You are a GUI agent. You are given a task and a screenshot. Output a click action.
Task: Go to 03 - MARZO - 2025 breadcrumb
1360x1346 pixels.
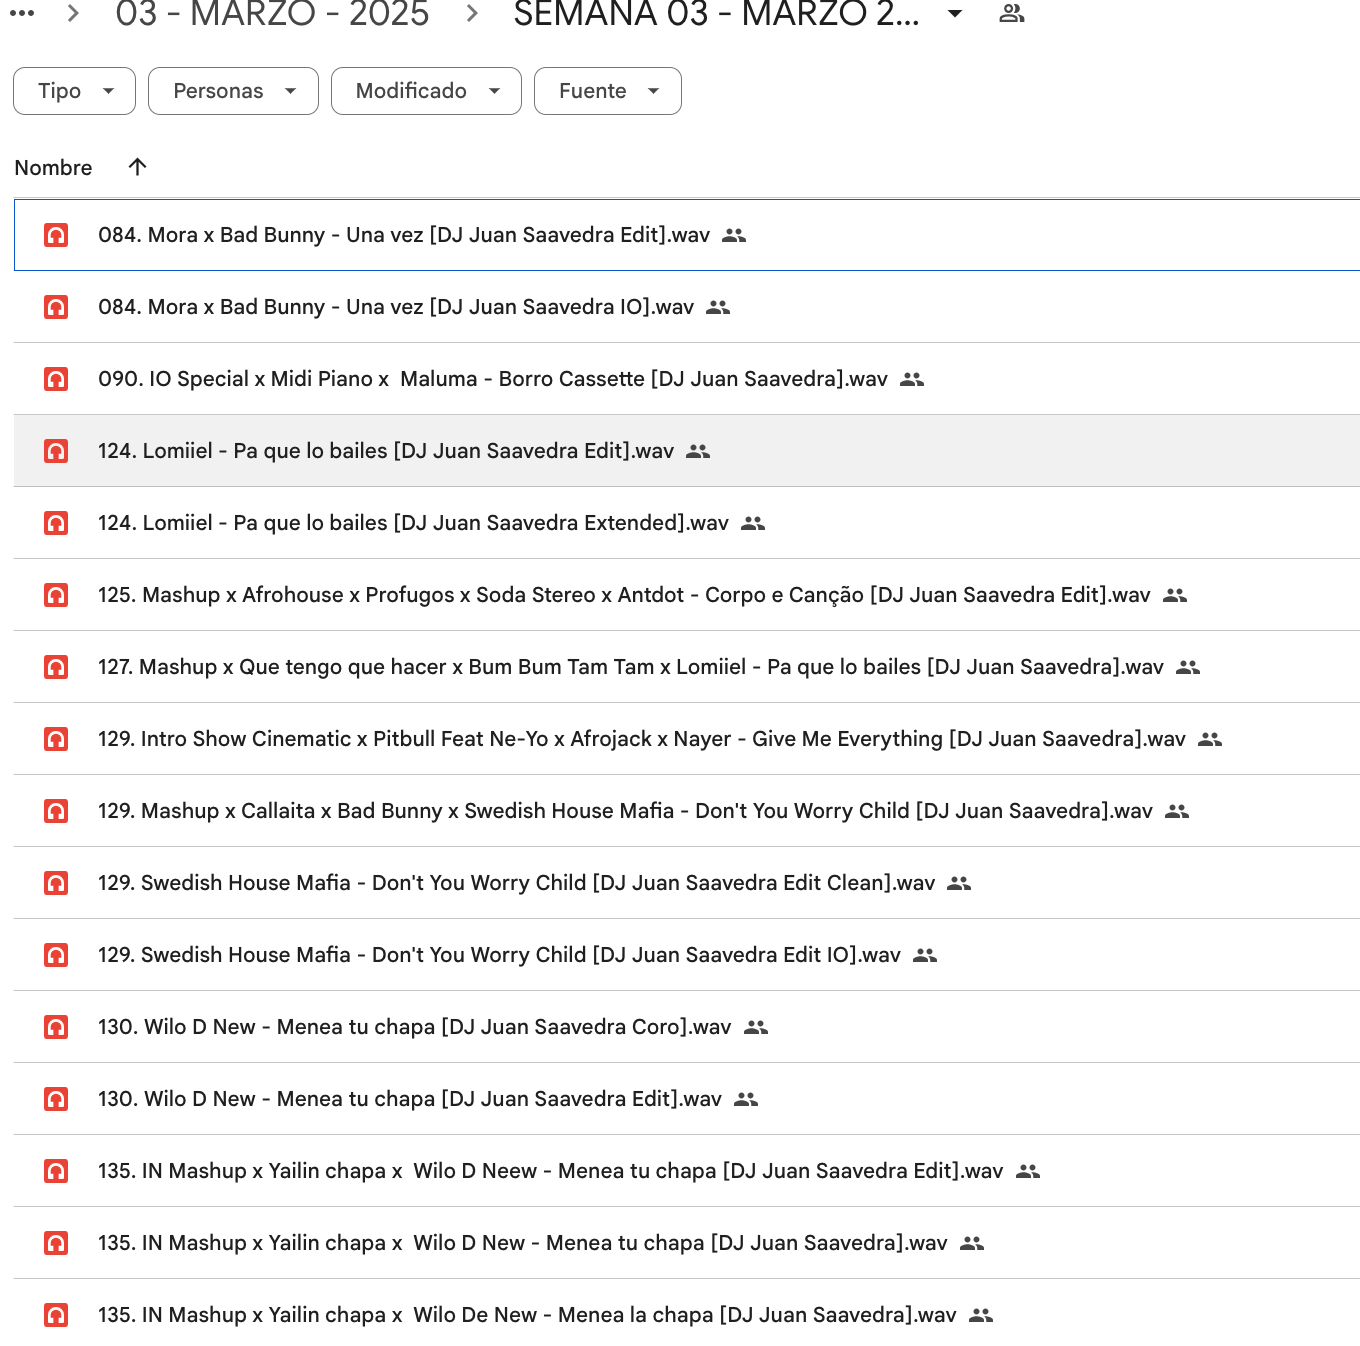(272, 14)
